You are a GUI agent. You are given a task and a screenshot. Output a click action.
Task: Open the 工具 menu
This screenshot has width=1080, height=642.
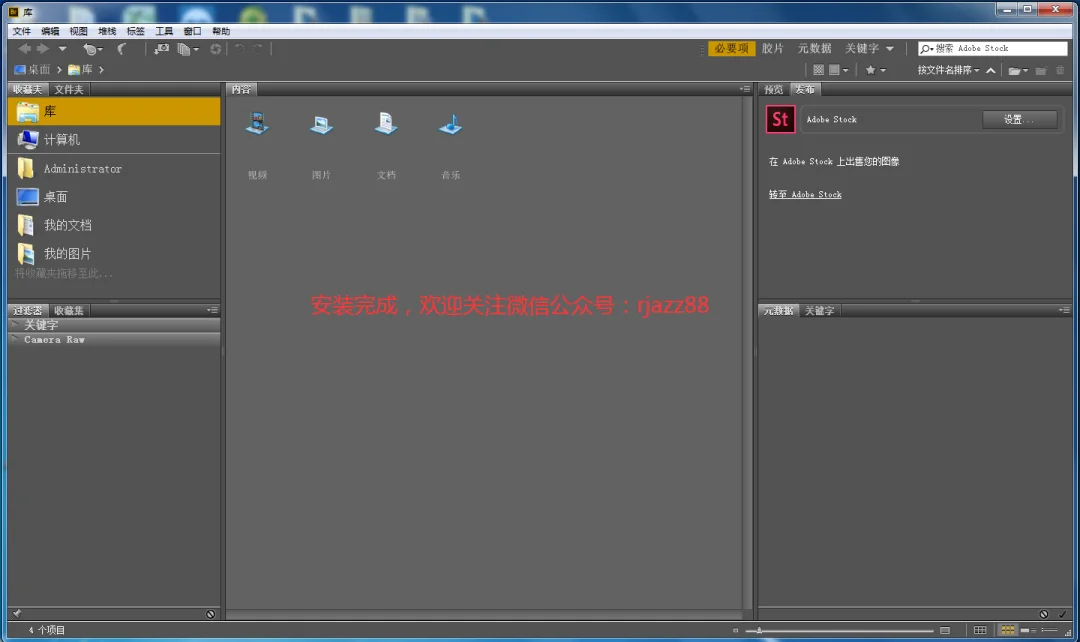coord(164,31)
